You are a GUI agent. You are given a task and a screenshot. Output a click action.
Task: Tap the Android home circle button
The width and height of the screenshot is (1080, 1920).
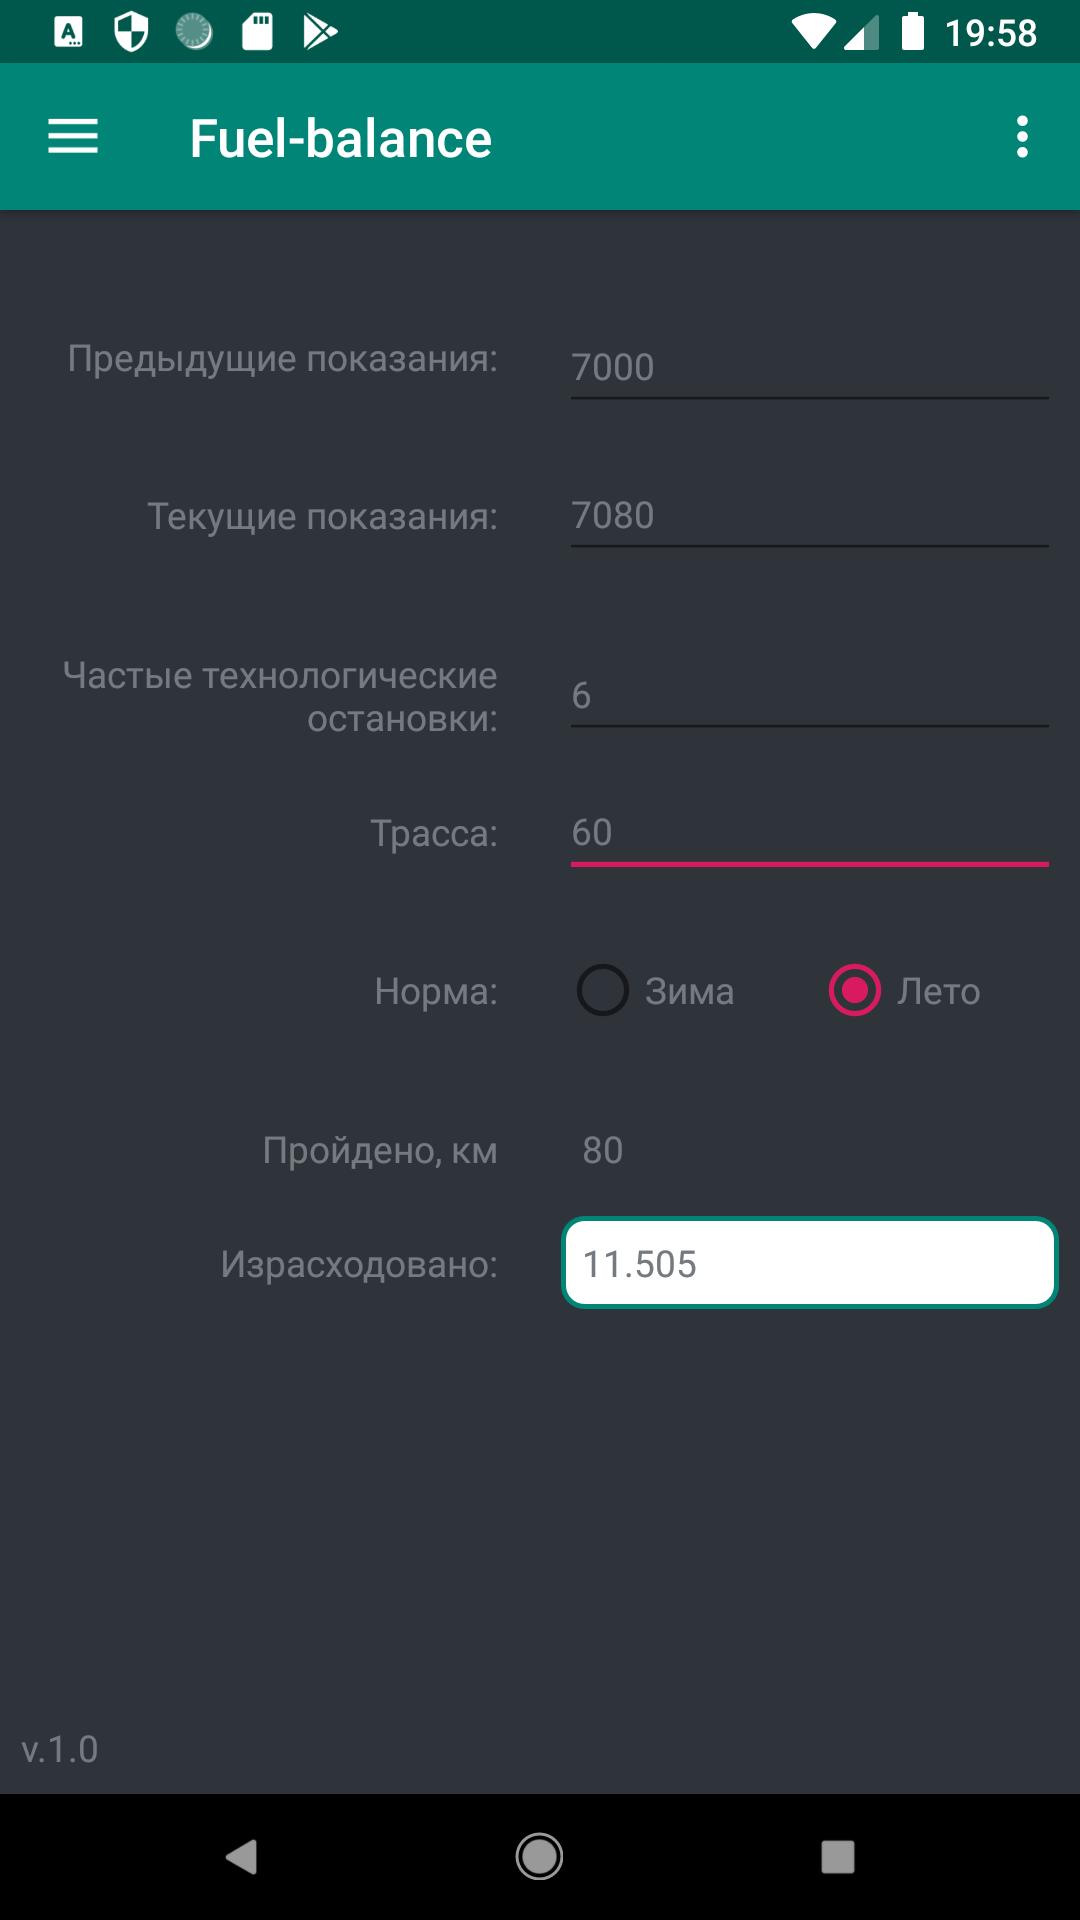(539, 1857)
